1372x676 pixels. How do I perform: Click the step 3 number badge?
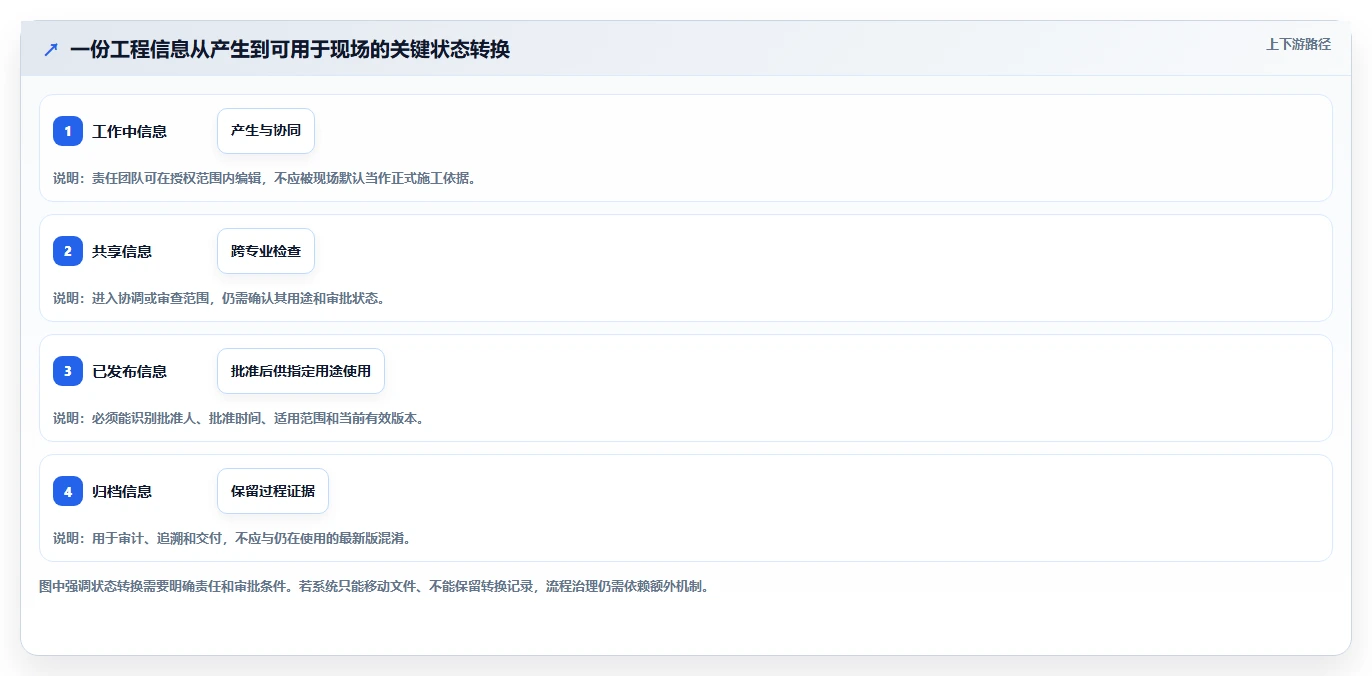[x=68, y=371]
